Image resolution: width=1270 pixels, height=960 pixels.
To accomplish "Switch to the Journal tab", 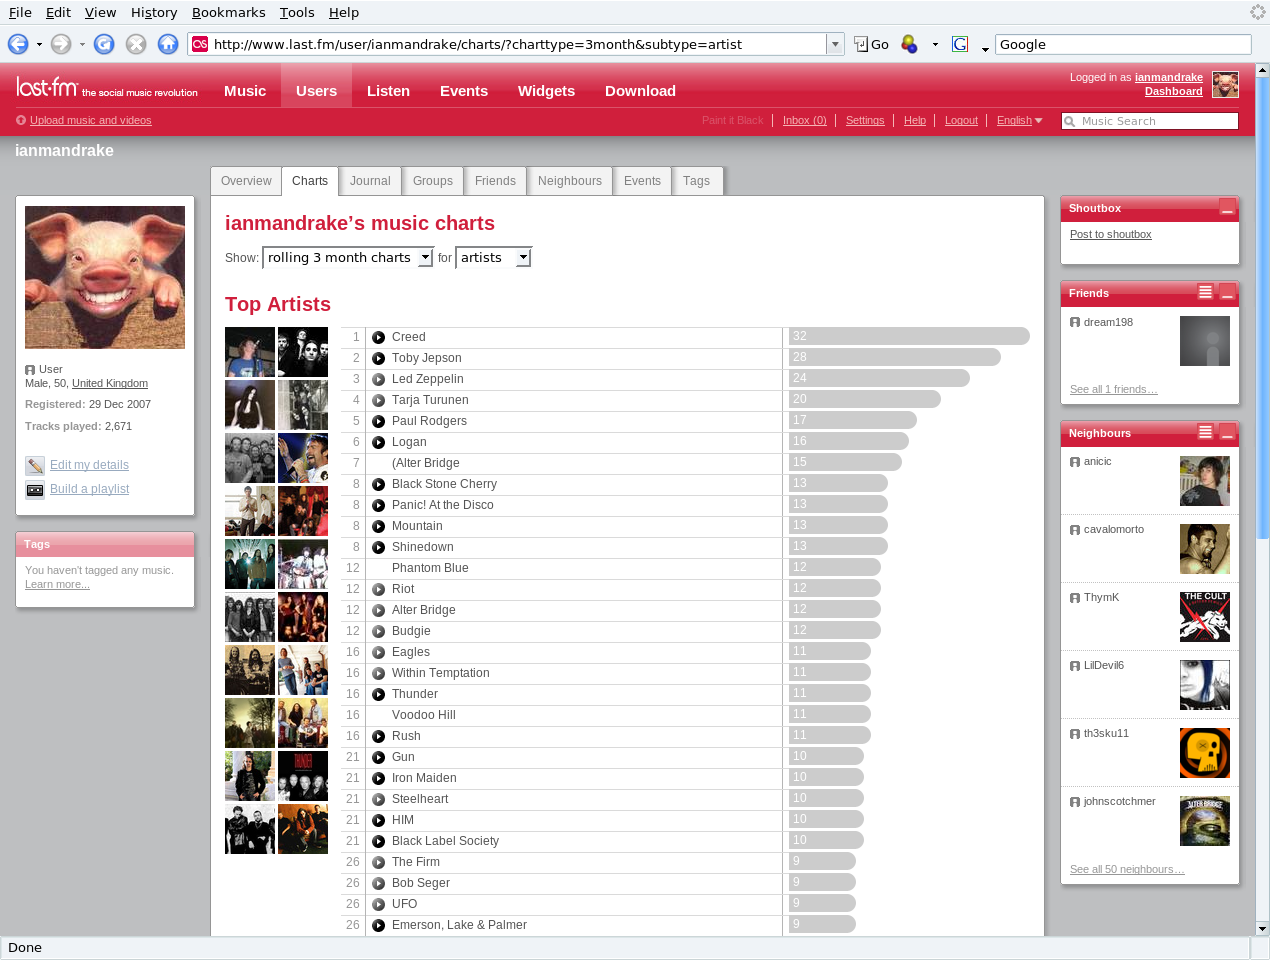I will point(370,181).
